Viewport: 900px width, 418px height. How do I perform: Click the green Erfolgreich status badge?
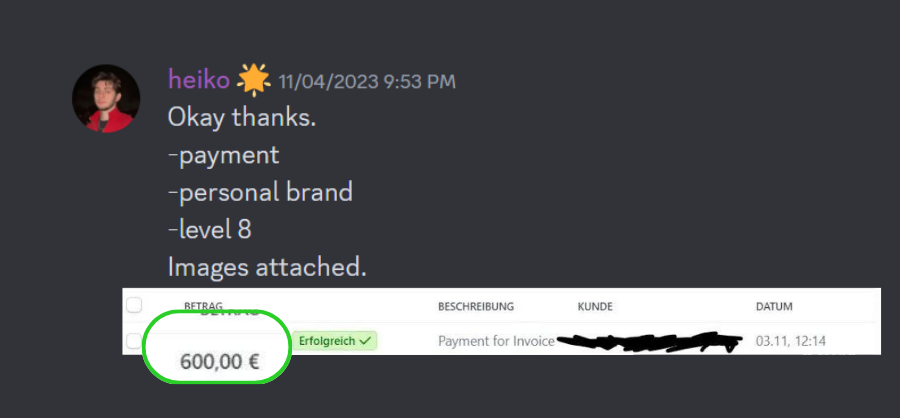(335, 340)
